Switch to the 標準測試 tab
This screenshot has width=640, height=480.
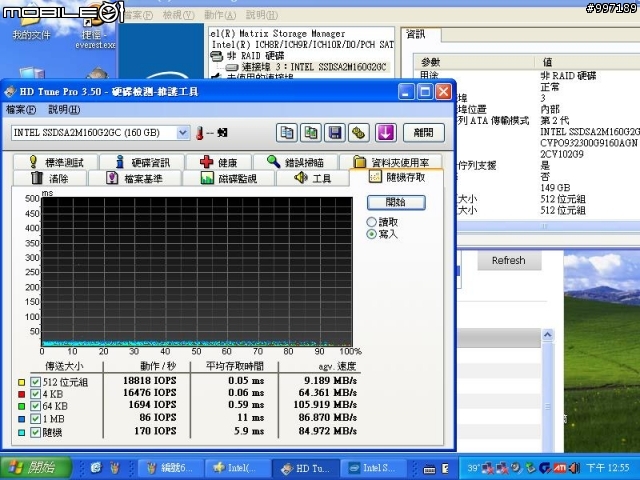tap(56, 162)
